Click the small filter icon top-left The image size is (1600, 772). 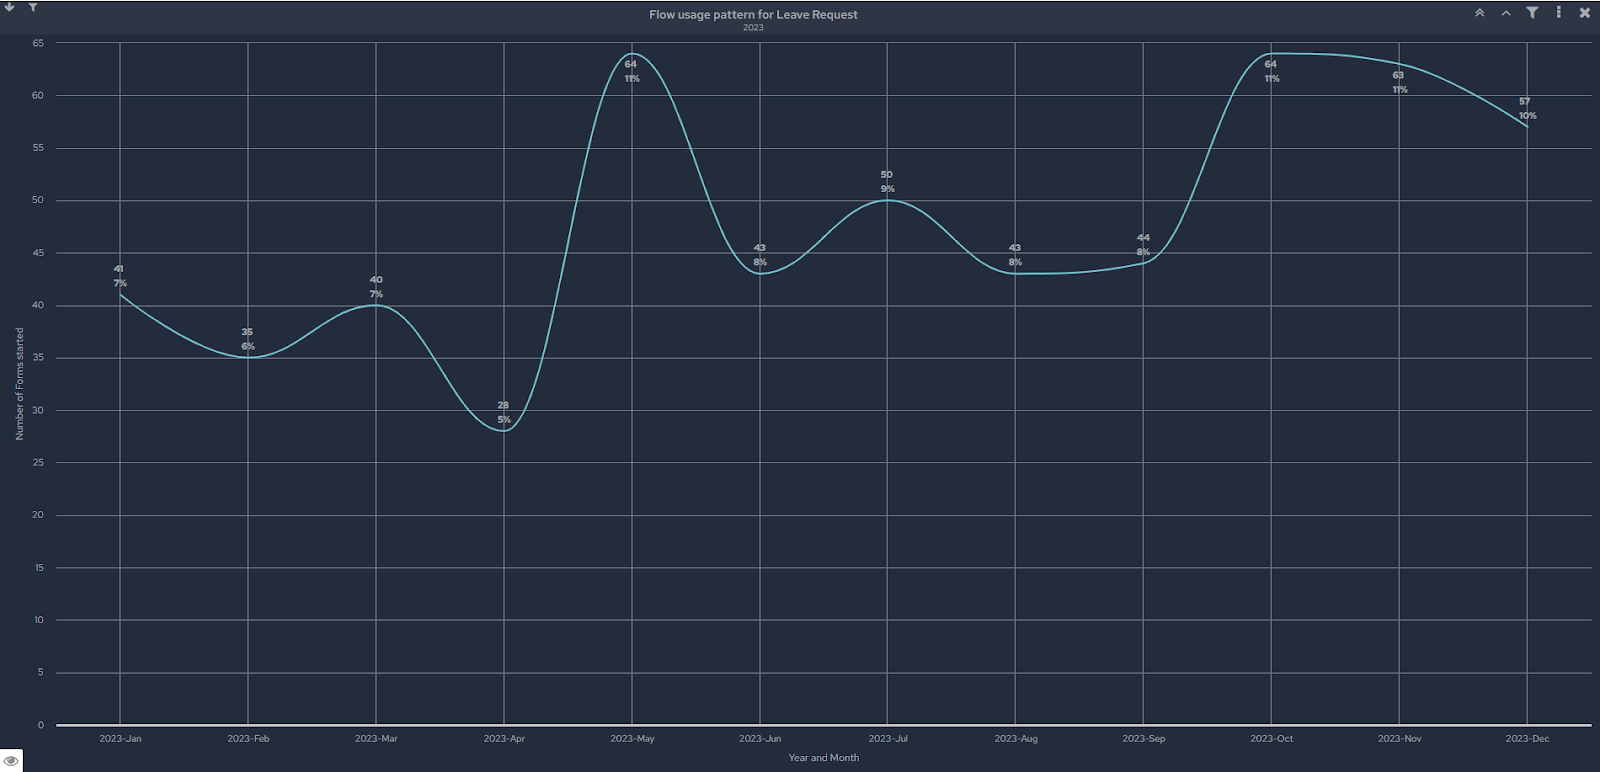click(x=33, y=7)
